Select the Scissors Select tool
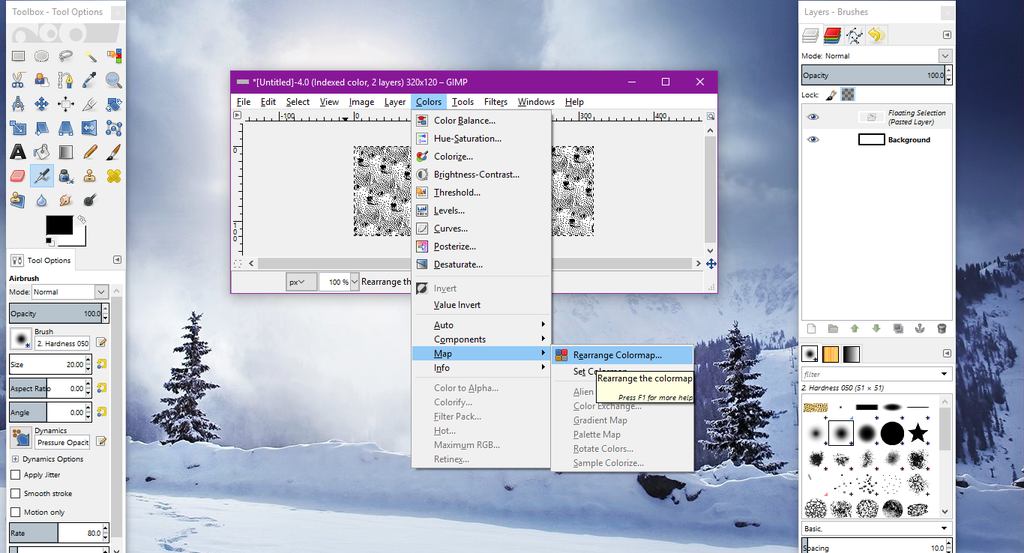The image size is (1024, 553). (18, 80)
